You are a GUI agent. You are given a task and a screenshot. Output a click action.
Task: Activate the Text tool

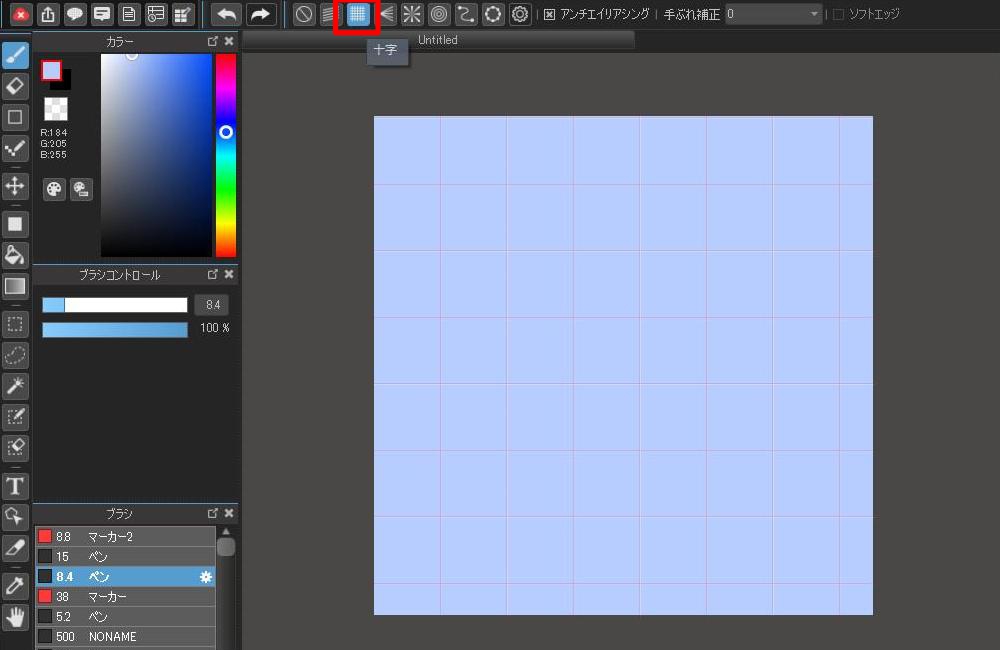pyautogui.click(x=15, y=487)
